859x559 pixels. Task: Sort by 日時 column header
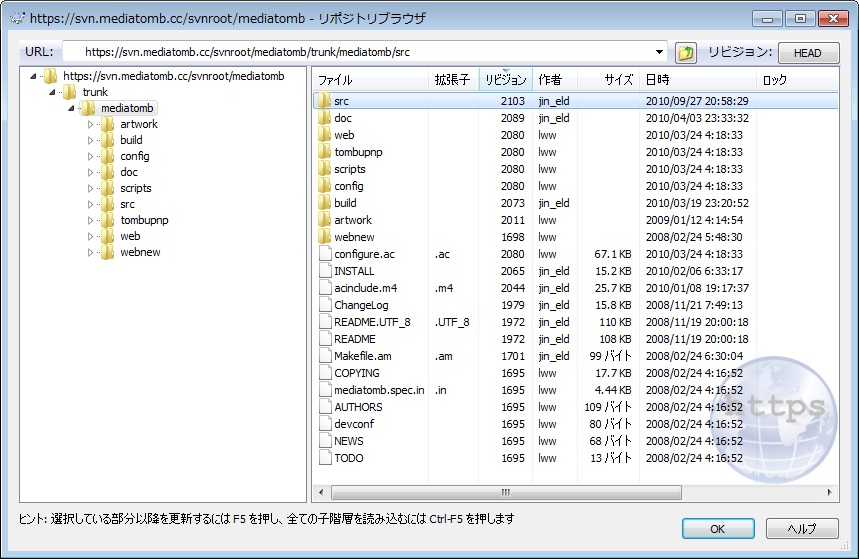[697, 80]
